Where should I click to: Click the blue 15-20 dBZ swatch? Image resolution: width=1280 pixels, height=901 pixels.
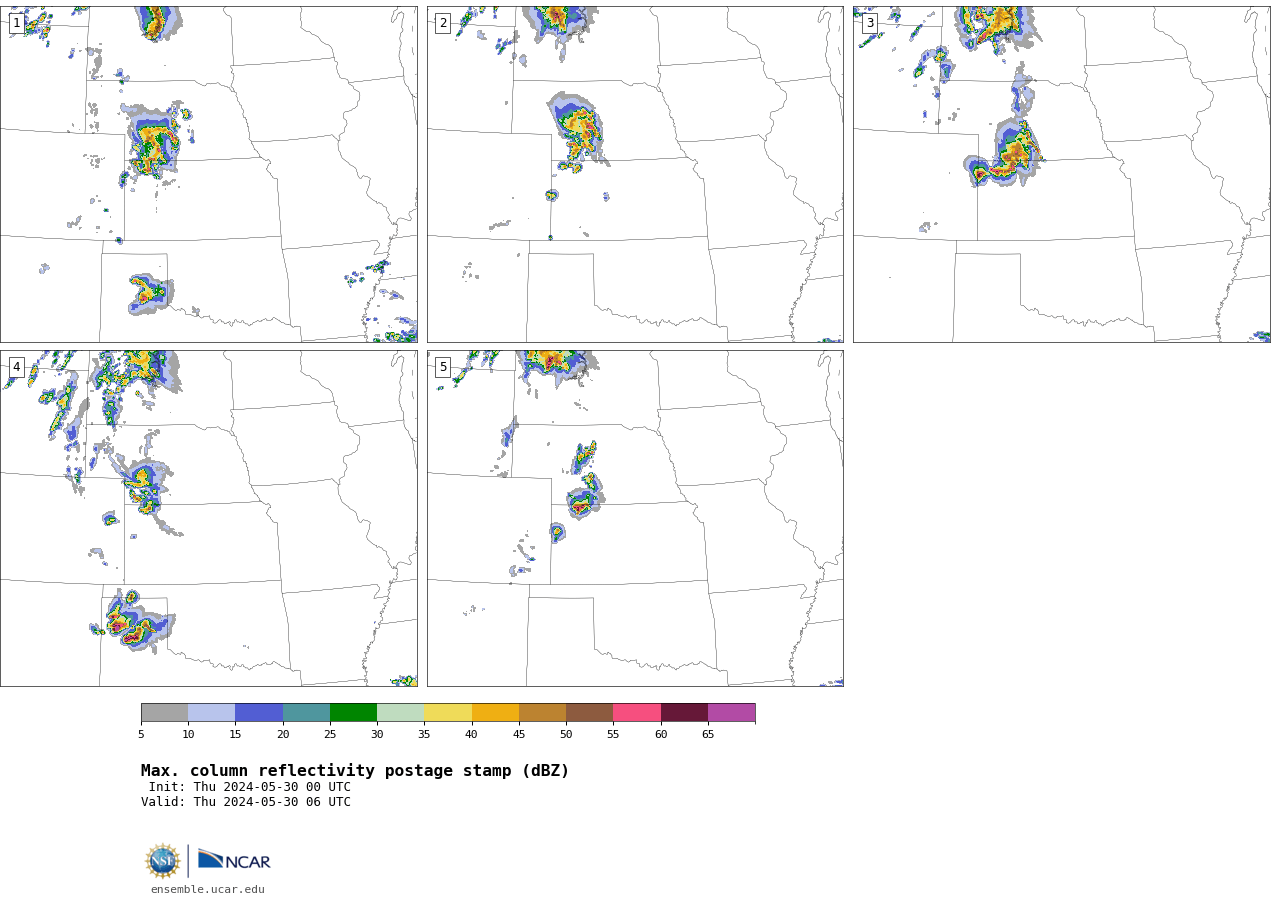pos(259,713)
